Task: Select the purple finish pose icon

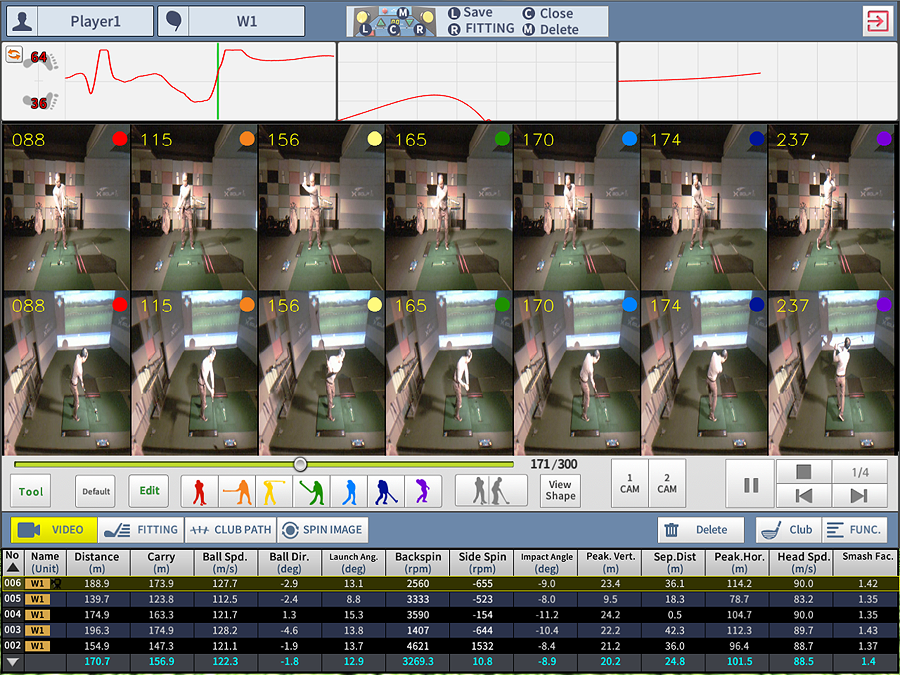Action: point(424,490)
